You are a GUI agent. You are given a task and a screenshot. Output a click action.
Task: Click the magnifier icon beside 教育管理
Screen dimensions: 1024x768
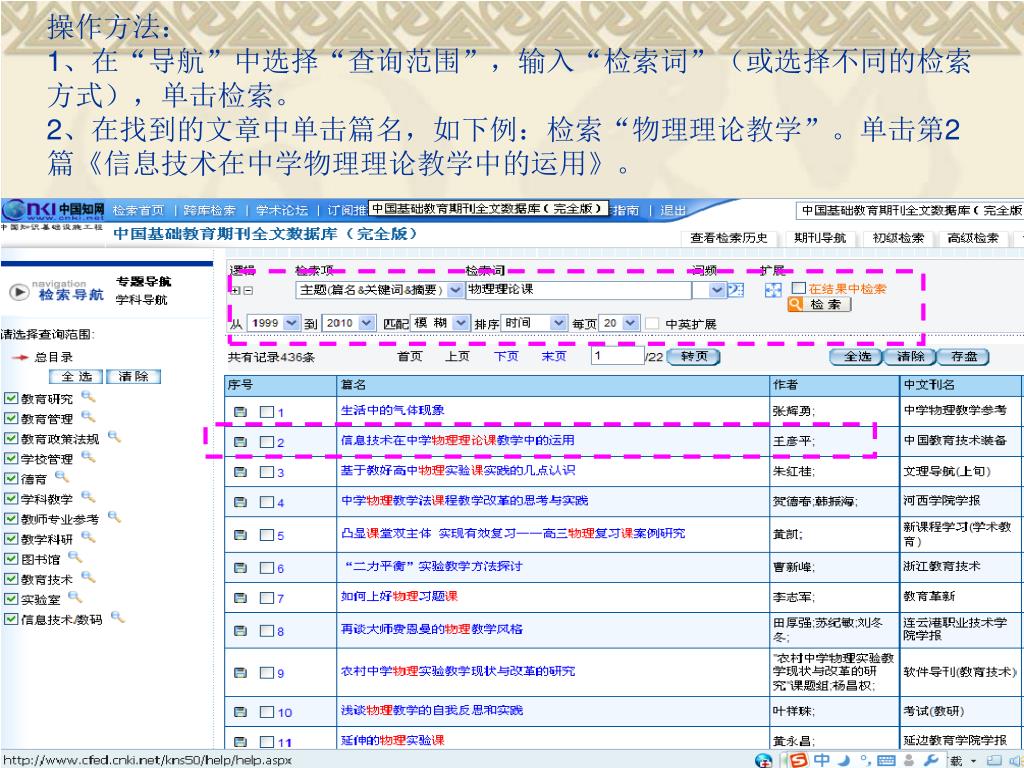point(88,417)
